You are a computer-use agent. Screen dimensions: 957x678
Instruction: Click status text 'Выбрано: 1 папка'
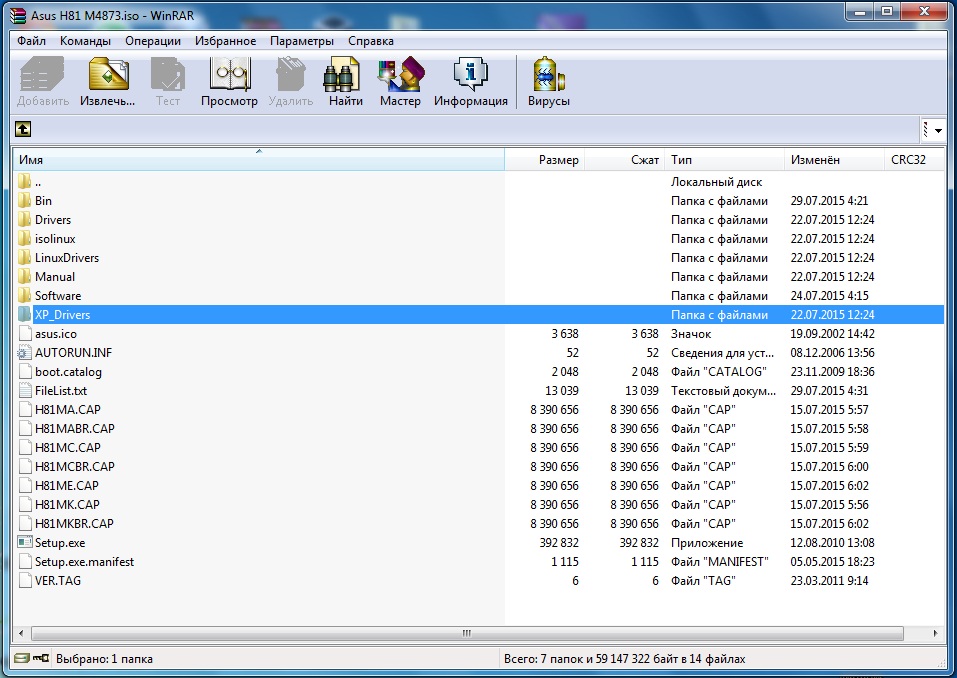click(x=104, y=658)
